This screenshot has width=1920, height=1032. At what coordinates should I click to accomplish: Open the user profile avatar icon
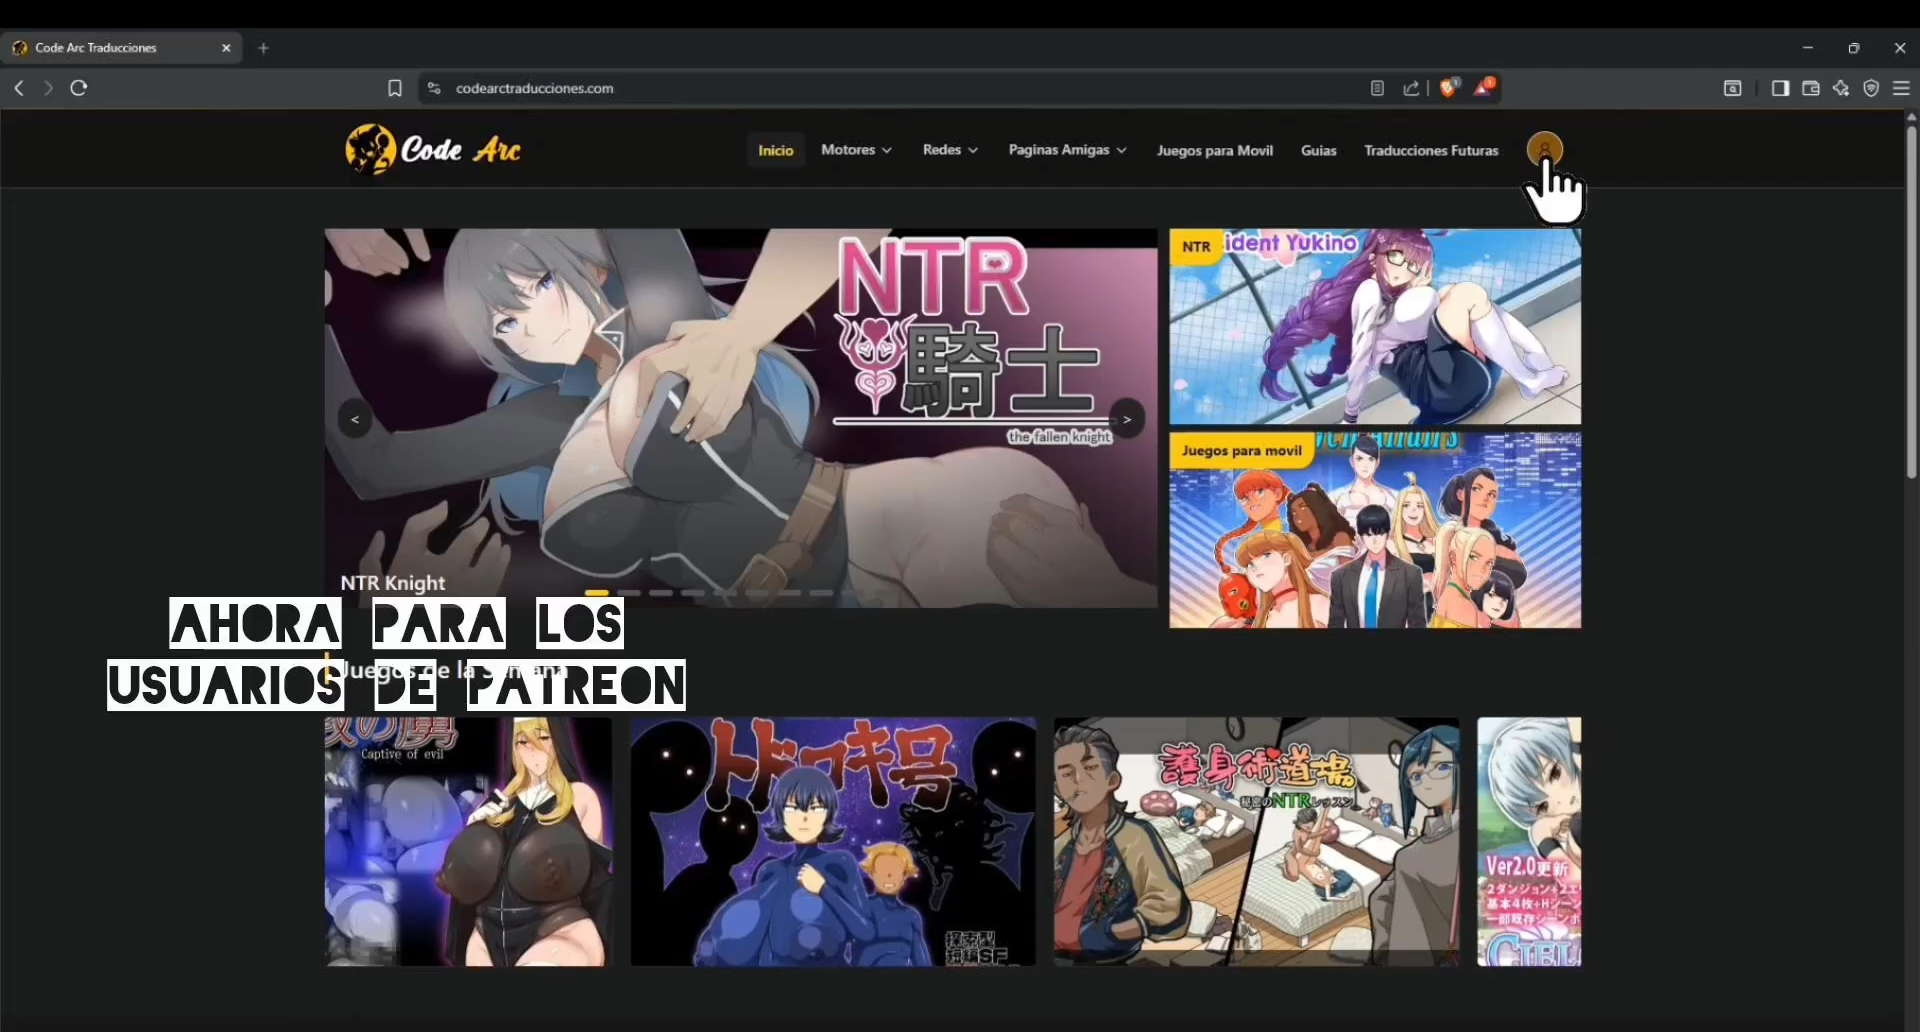click(x=1544, y=150)
